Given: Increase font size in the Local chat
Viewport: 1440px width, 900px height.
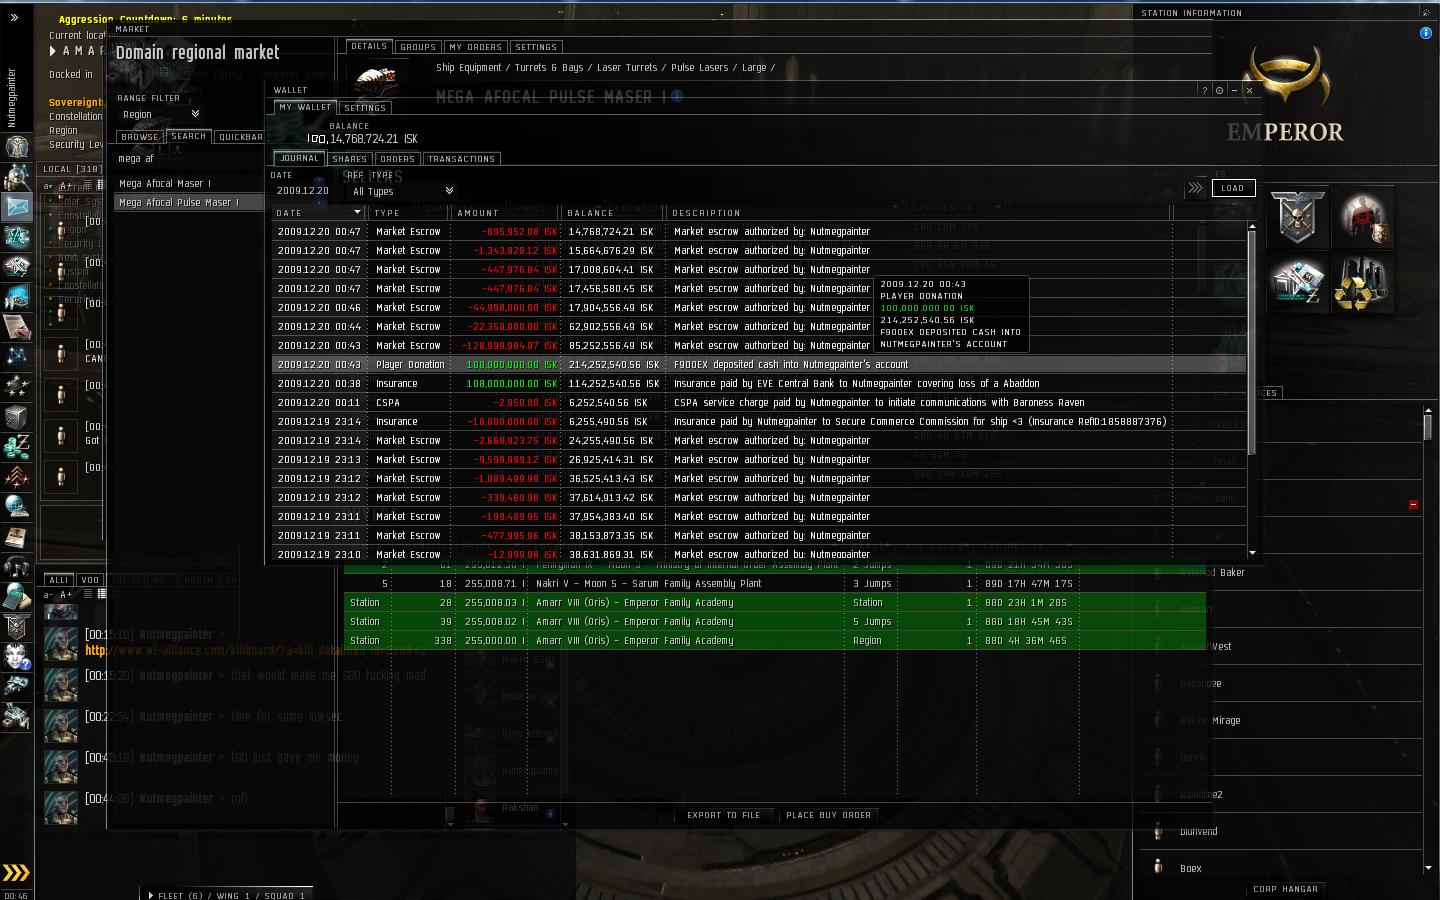Looking at the screenshot, I should click(x=67, y=186).
